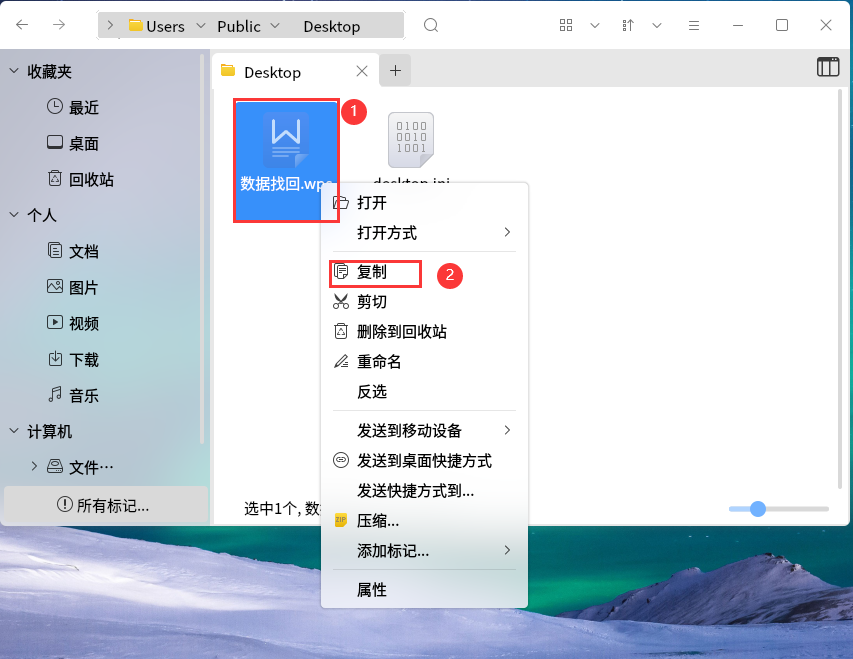Collapse the 收藏夹 section

(x=14, y=71)
